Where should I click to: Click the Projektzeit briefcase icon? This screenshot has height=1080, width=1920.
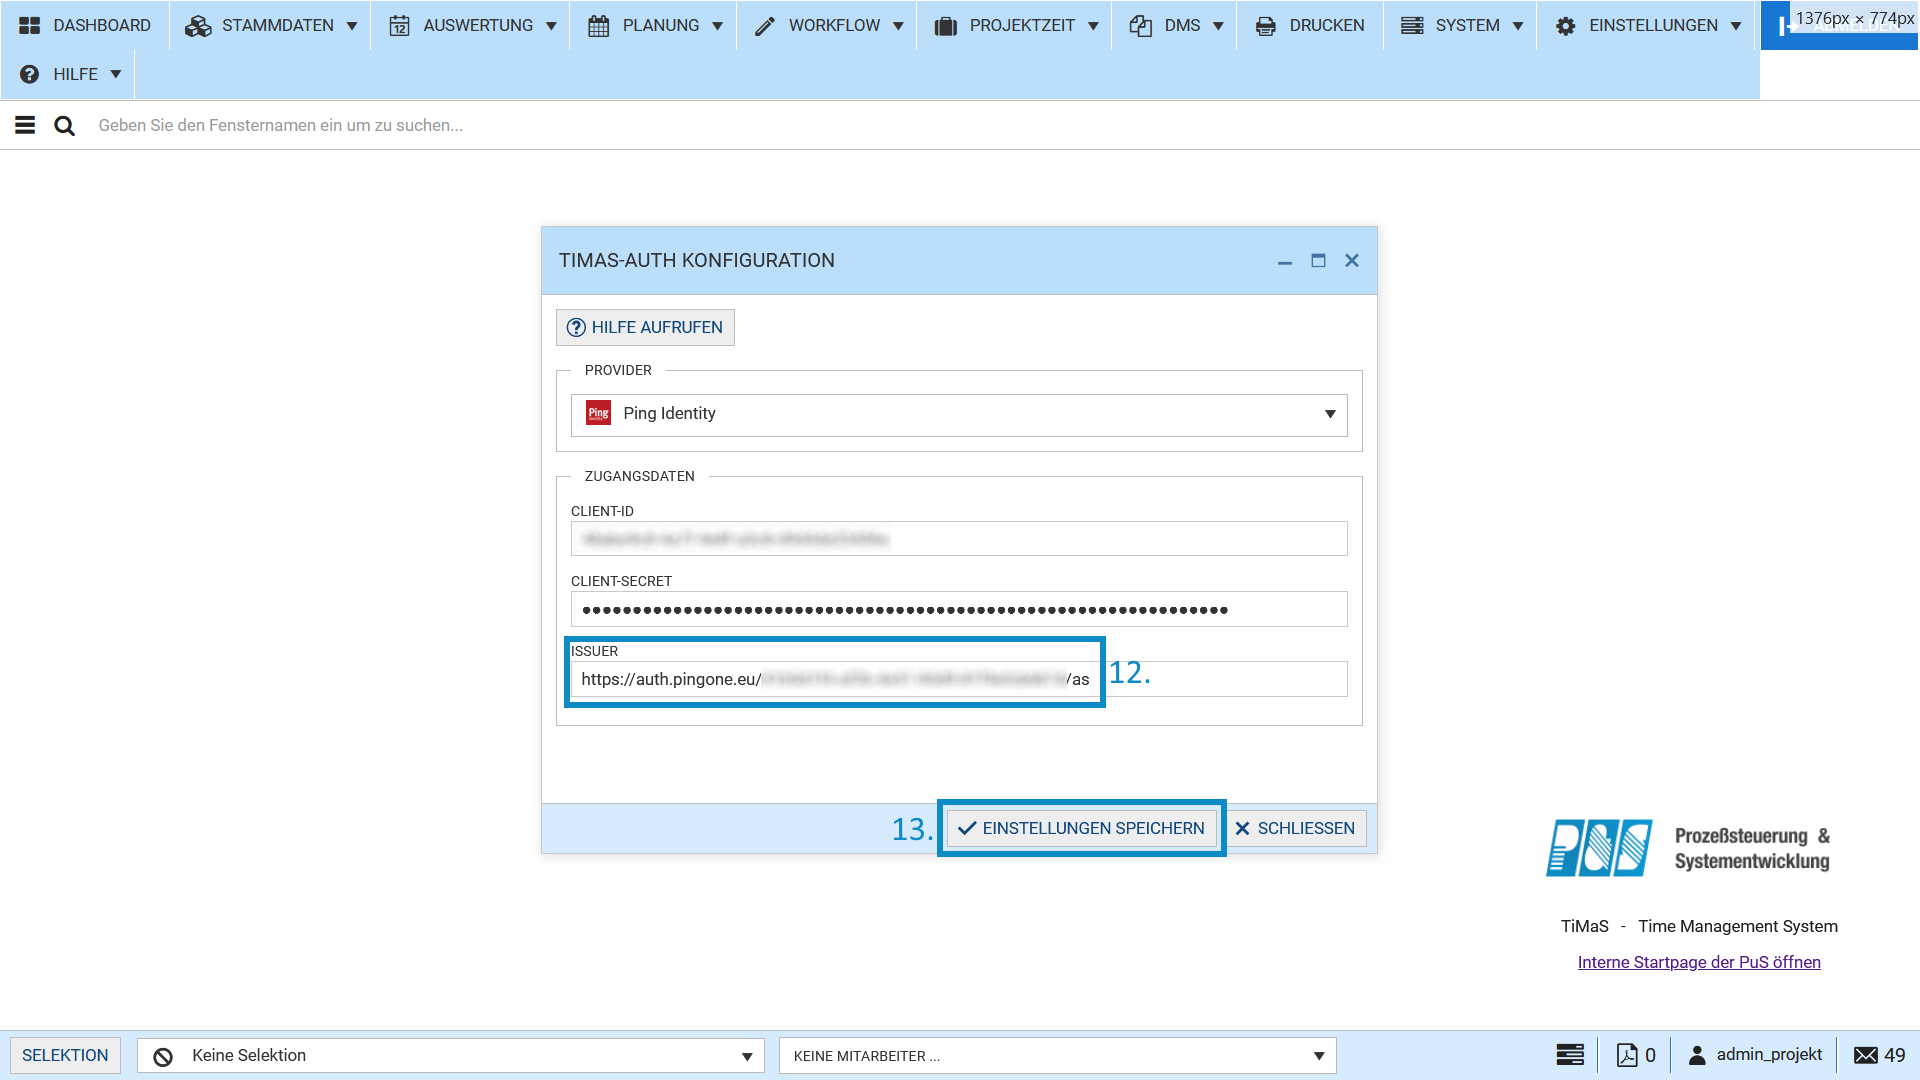(x=946, y=26)
